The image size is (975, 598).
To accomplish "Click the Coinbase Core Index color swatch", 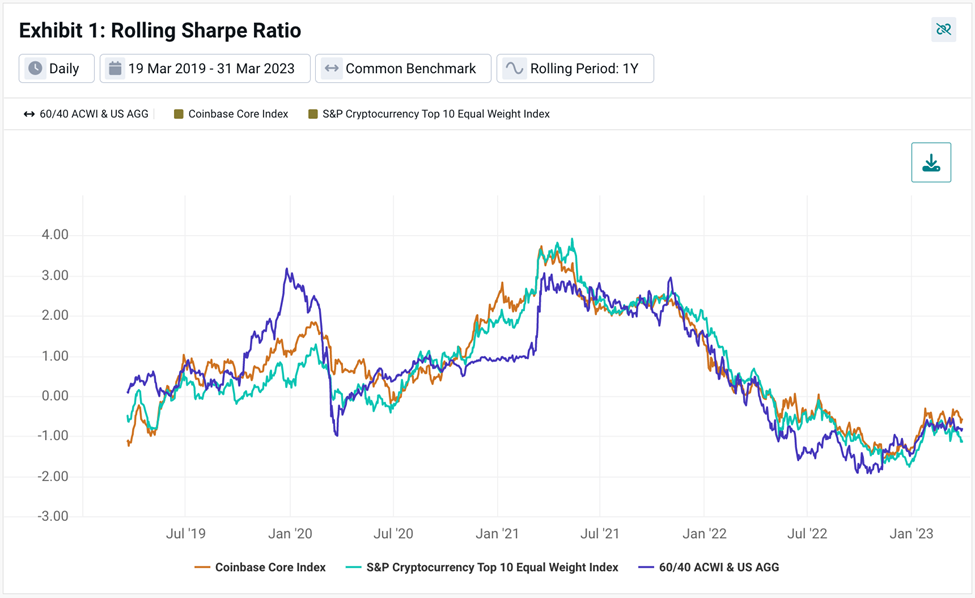I will pos(178,114).
